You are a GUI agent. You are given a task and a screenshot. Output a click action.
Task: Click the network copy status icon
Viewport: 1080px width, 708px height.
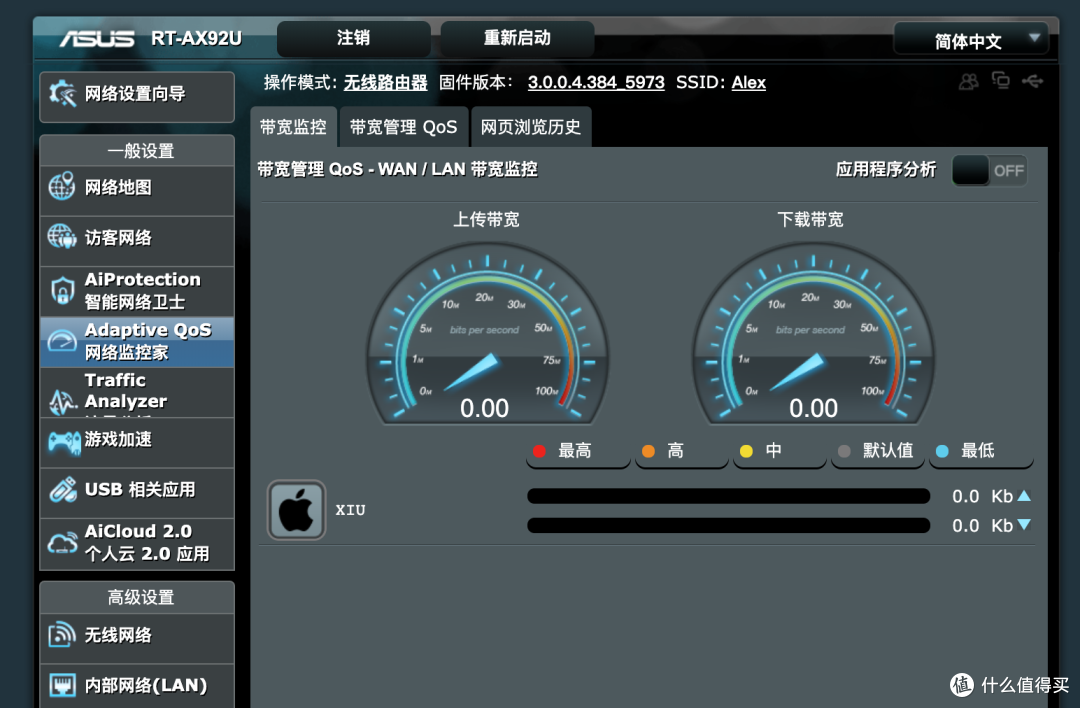(1000, 81)
